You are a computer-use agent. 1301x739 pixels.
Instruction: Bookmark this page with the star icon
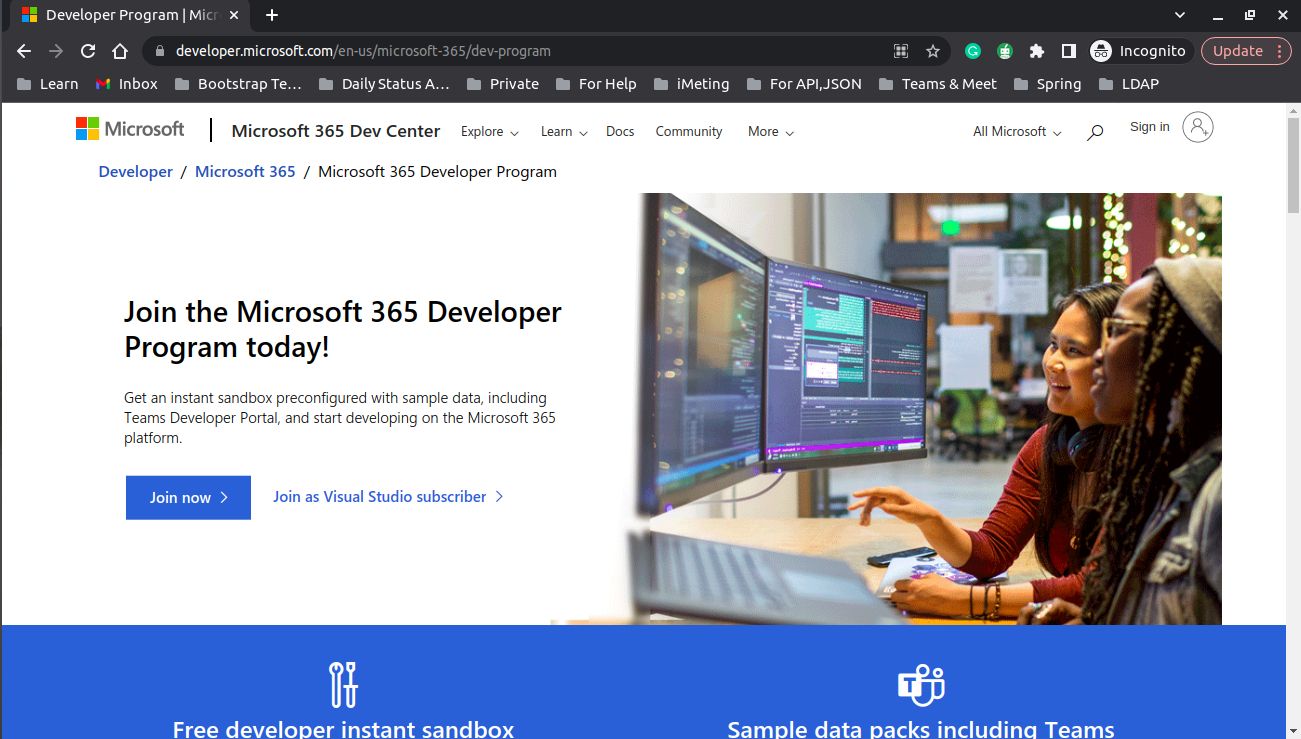click(933, 51)
